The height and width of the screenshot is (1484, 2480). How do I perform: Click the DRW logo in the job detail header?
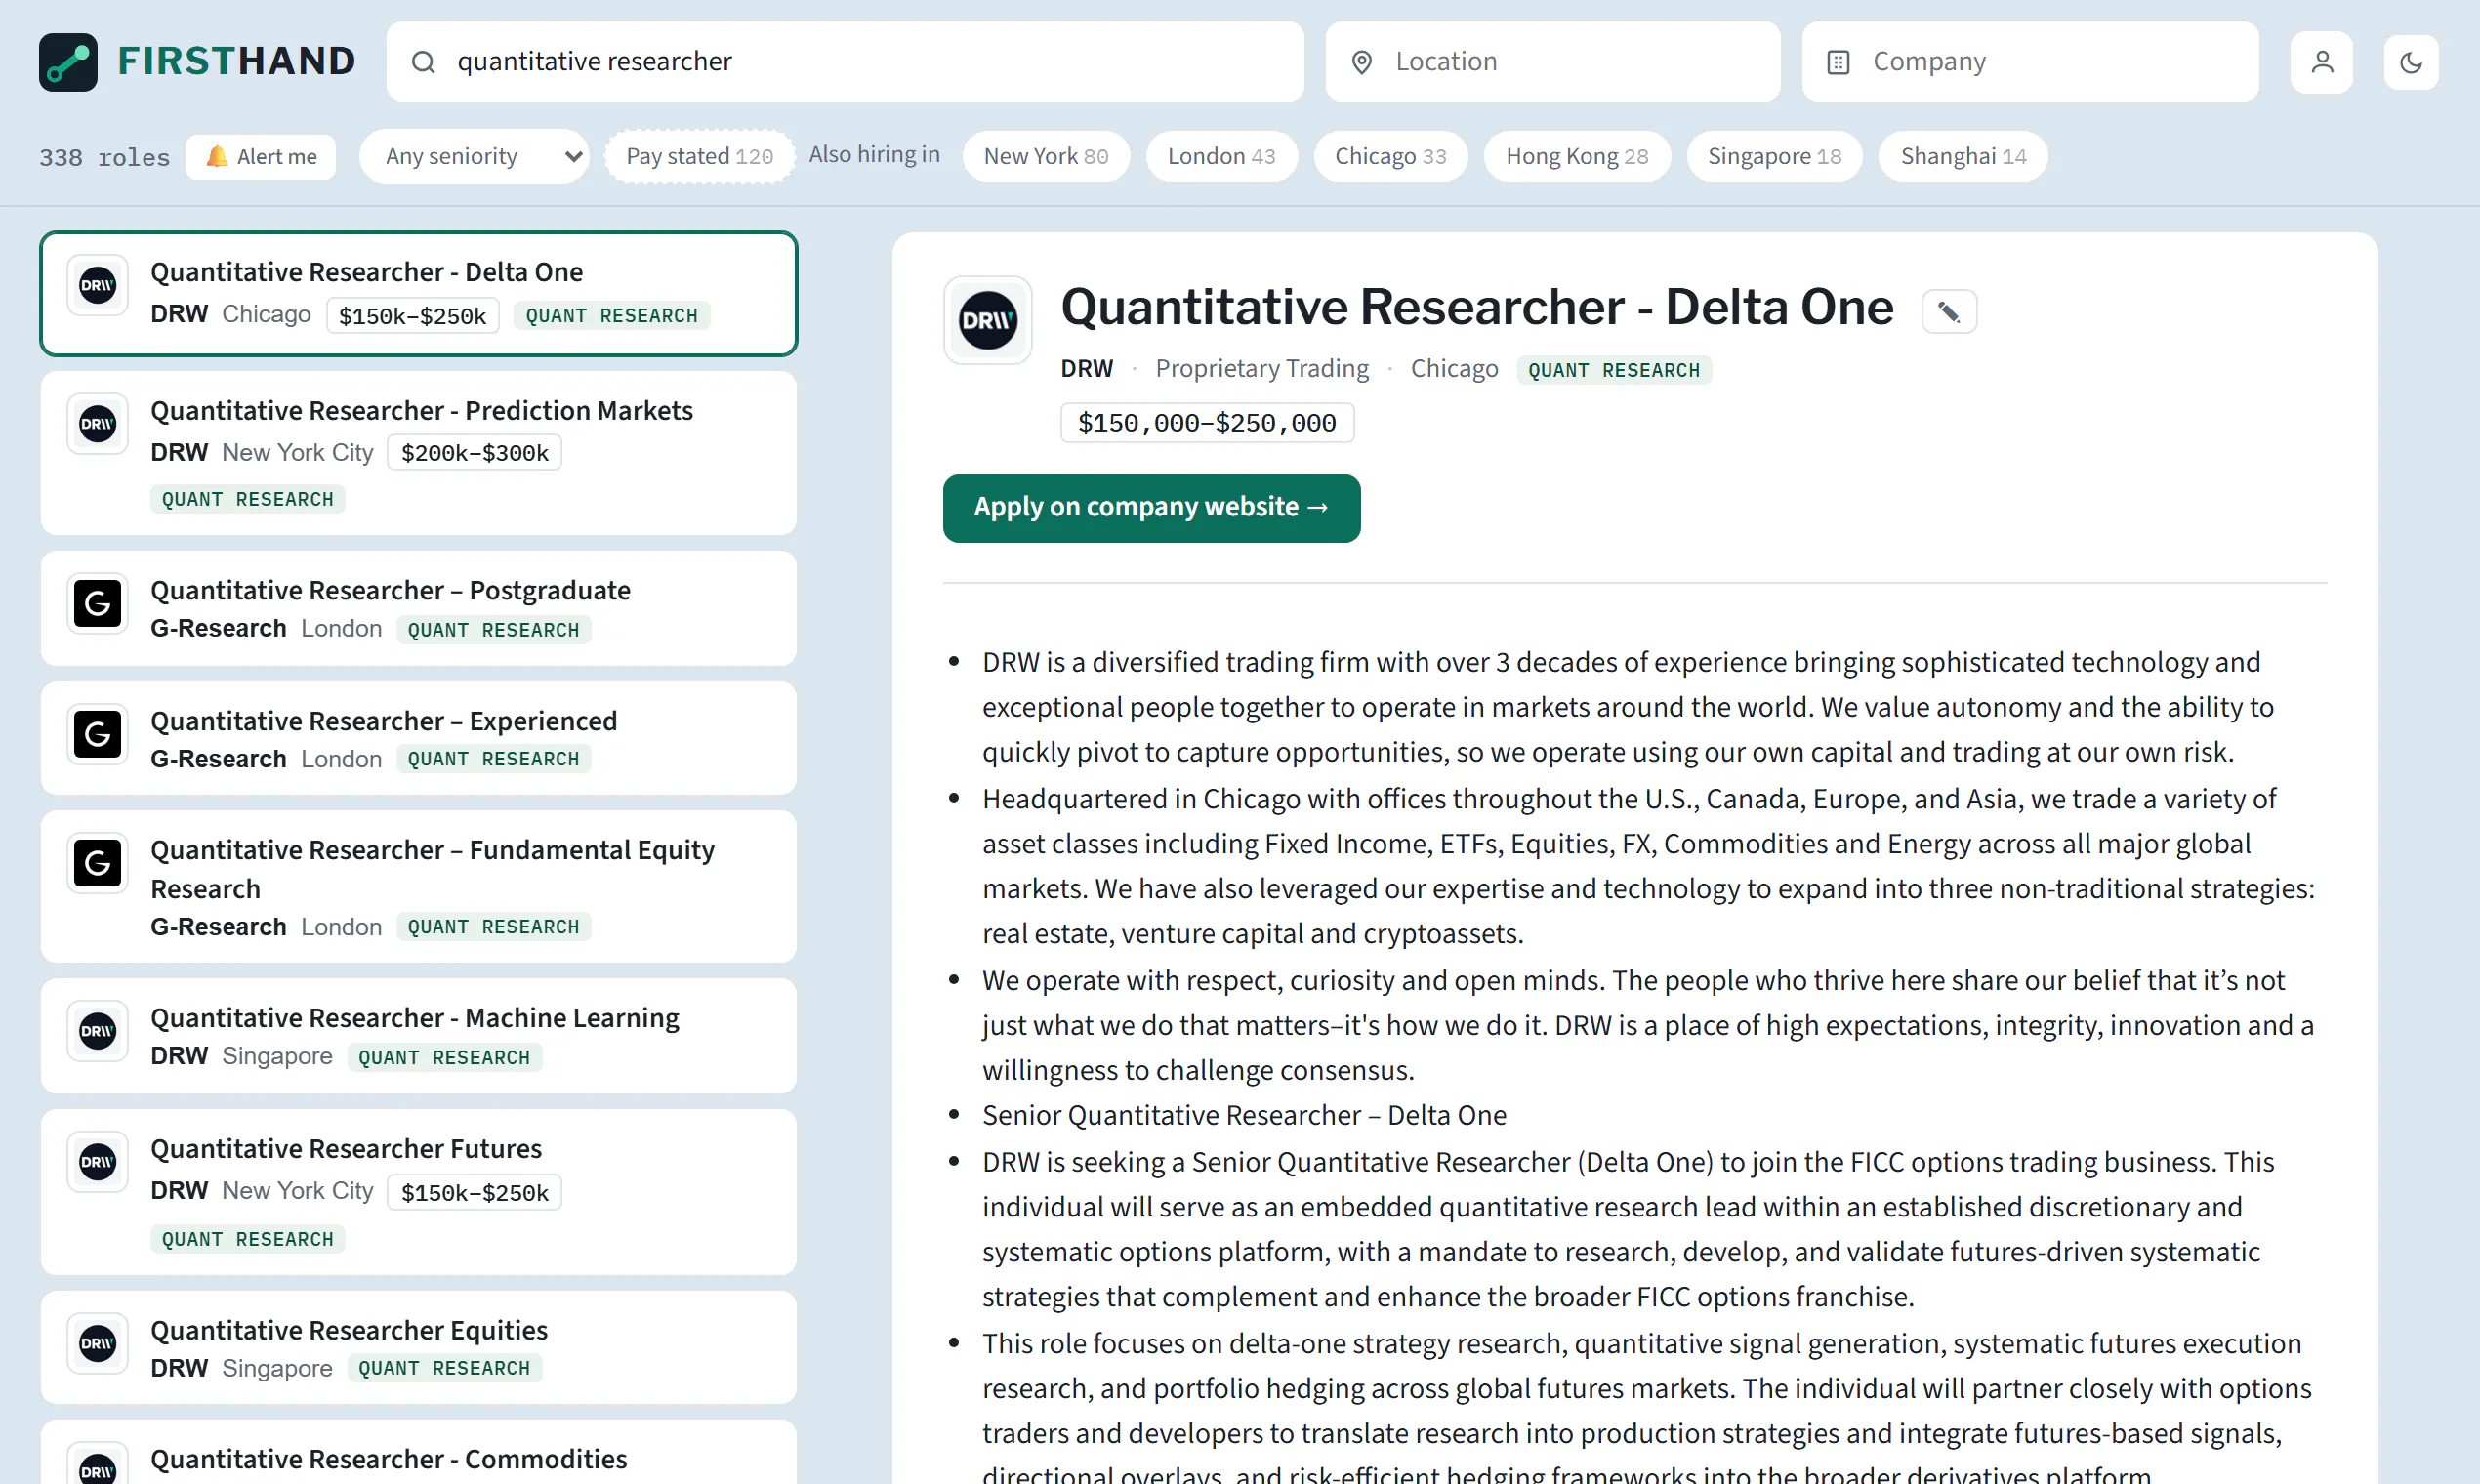pyautogui.click(x=988, y=320)
